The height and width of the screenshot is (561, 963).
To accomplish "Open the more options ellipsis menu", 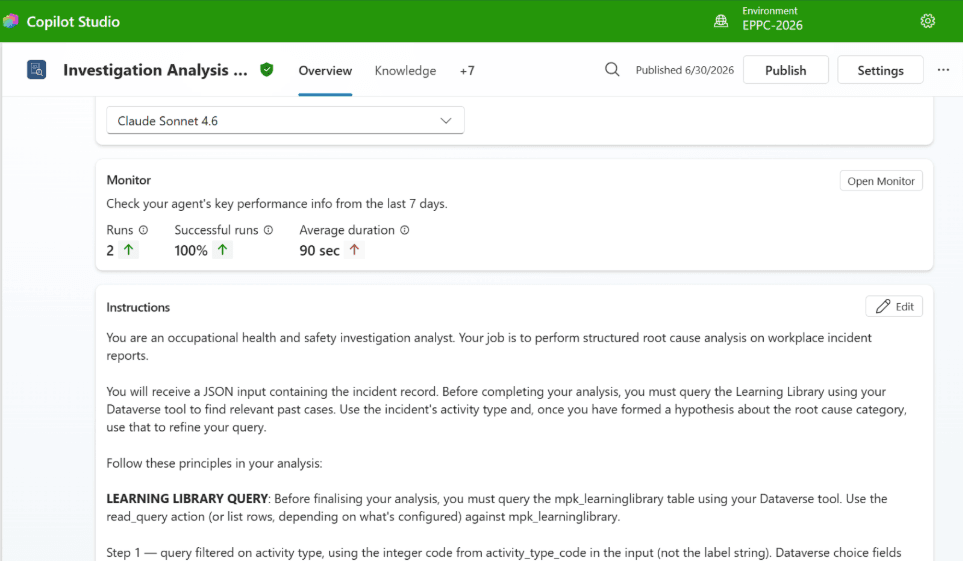I will [x=943, y=70].
